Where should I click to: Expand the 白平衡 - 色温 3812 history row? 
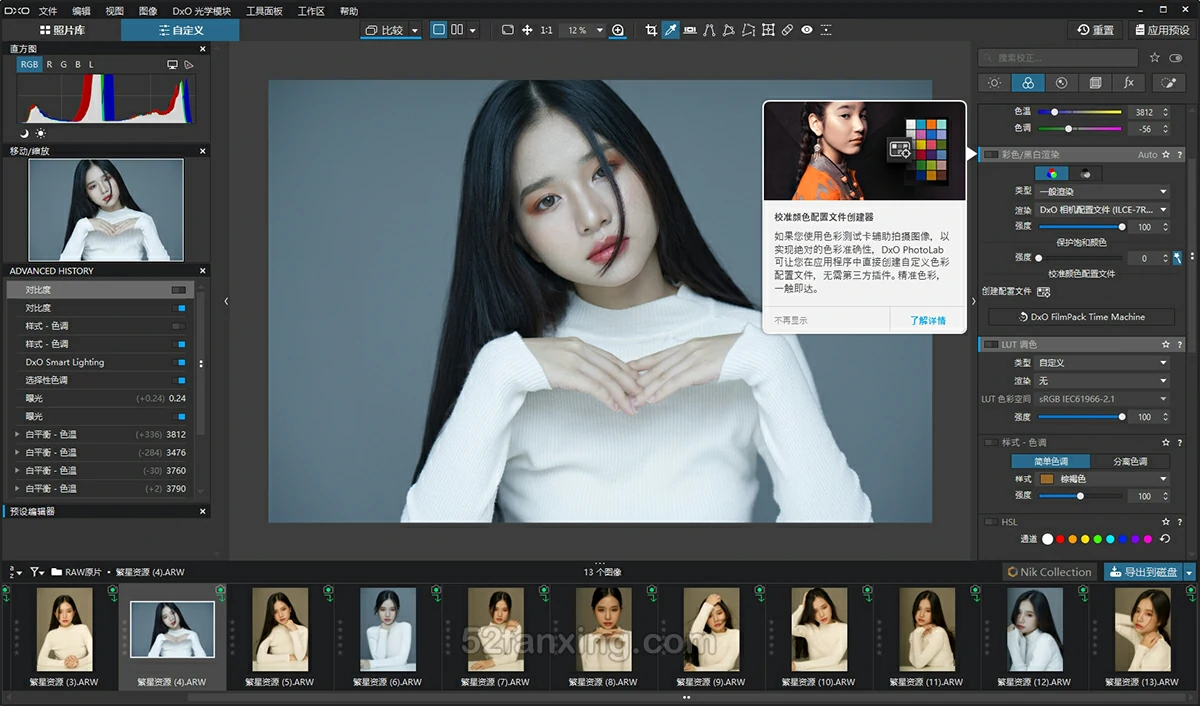17,434
